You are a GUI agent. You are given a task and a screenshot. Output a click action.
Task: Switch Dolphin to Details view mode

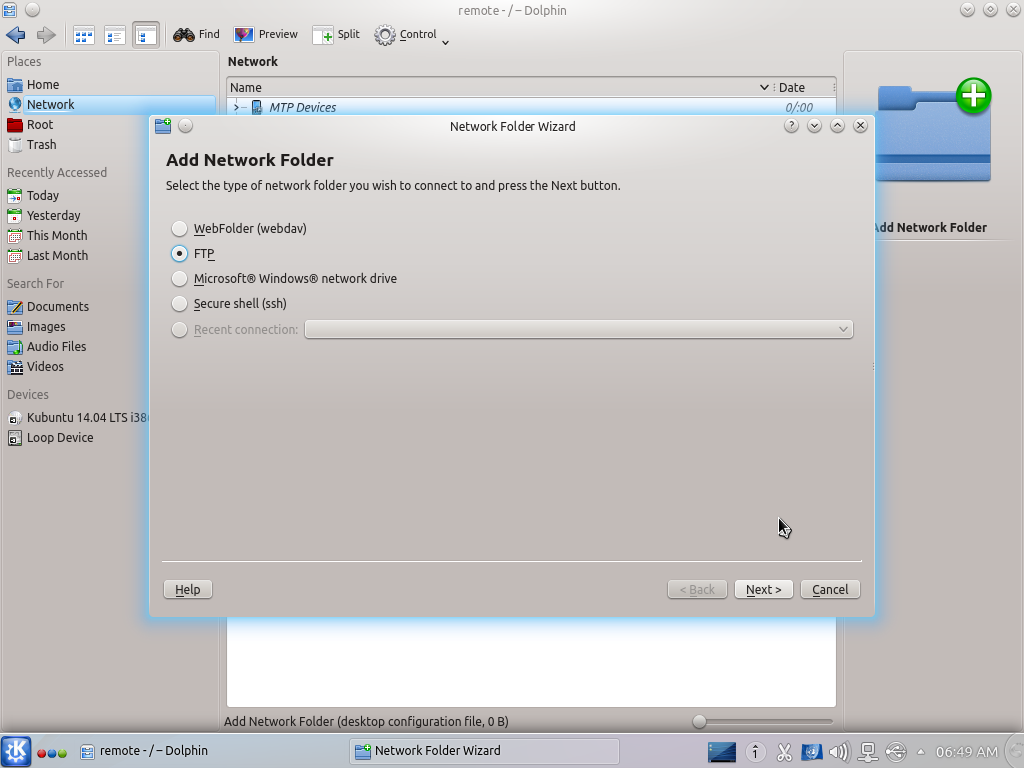[146, 35]
